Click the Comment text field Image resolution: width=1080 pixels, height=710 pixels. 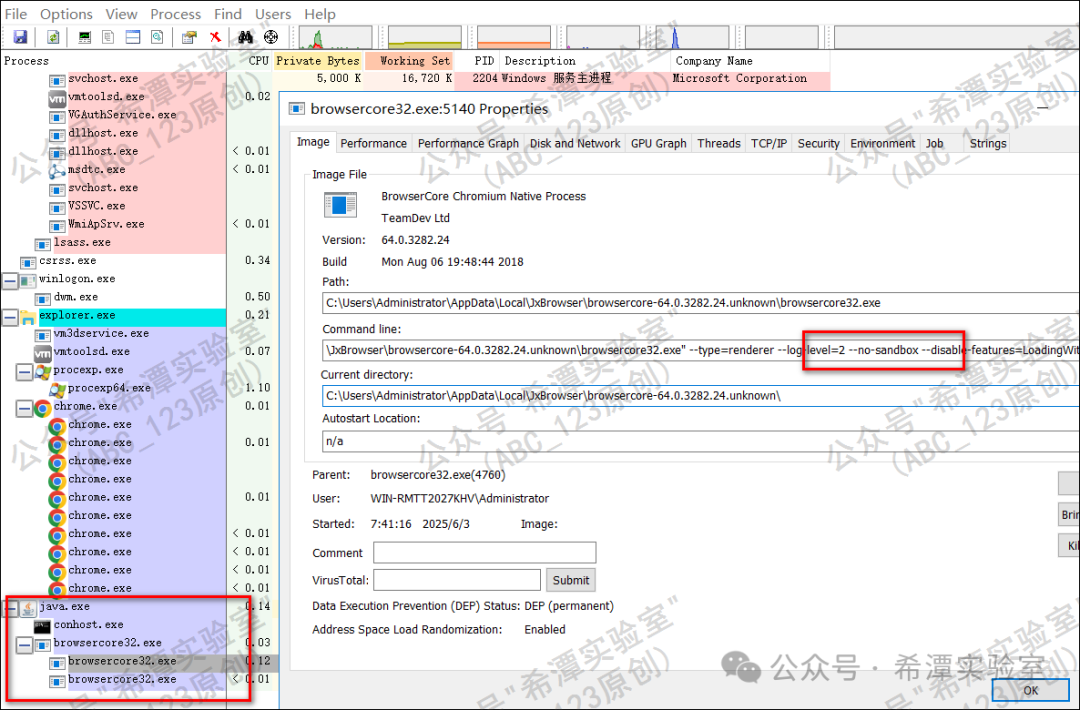tap(484, 553)
